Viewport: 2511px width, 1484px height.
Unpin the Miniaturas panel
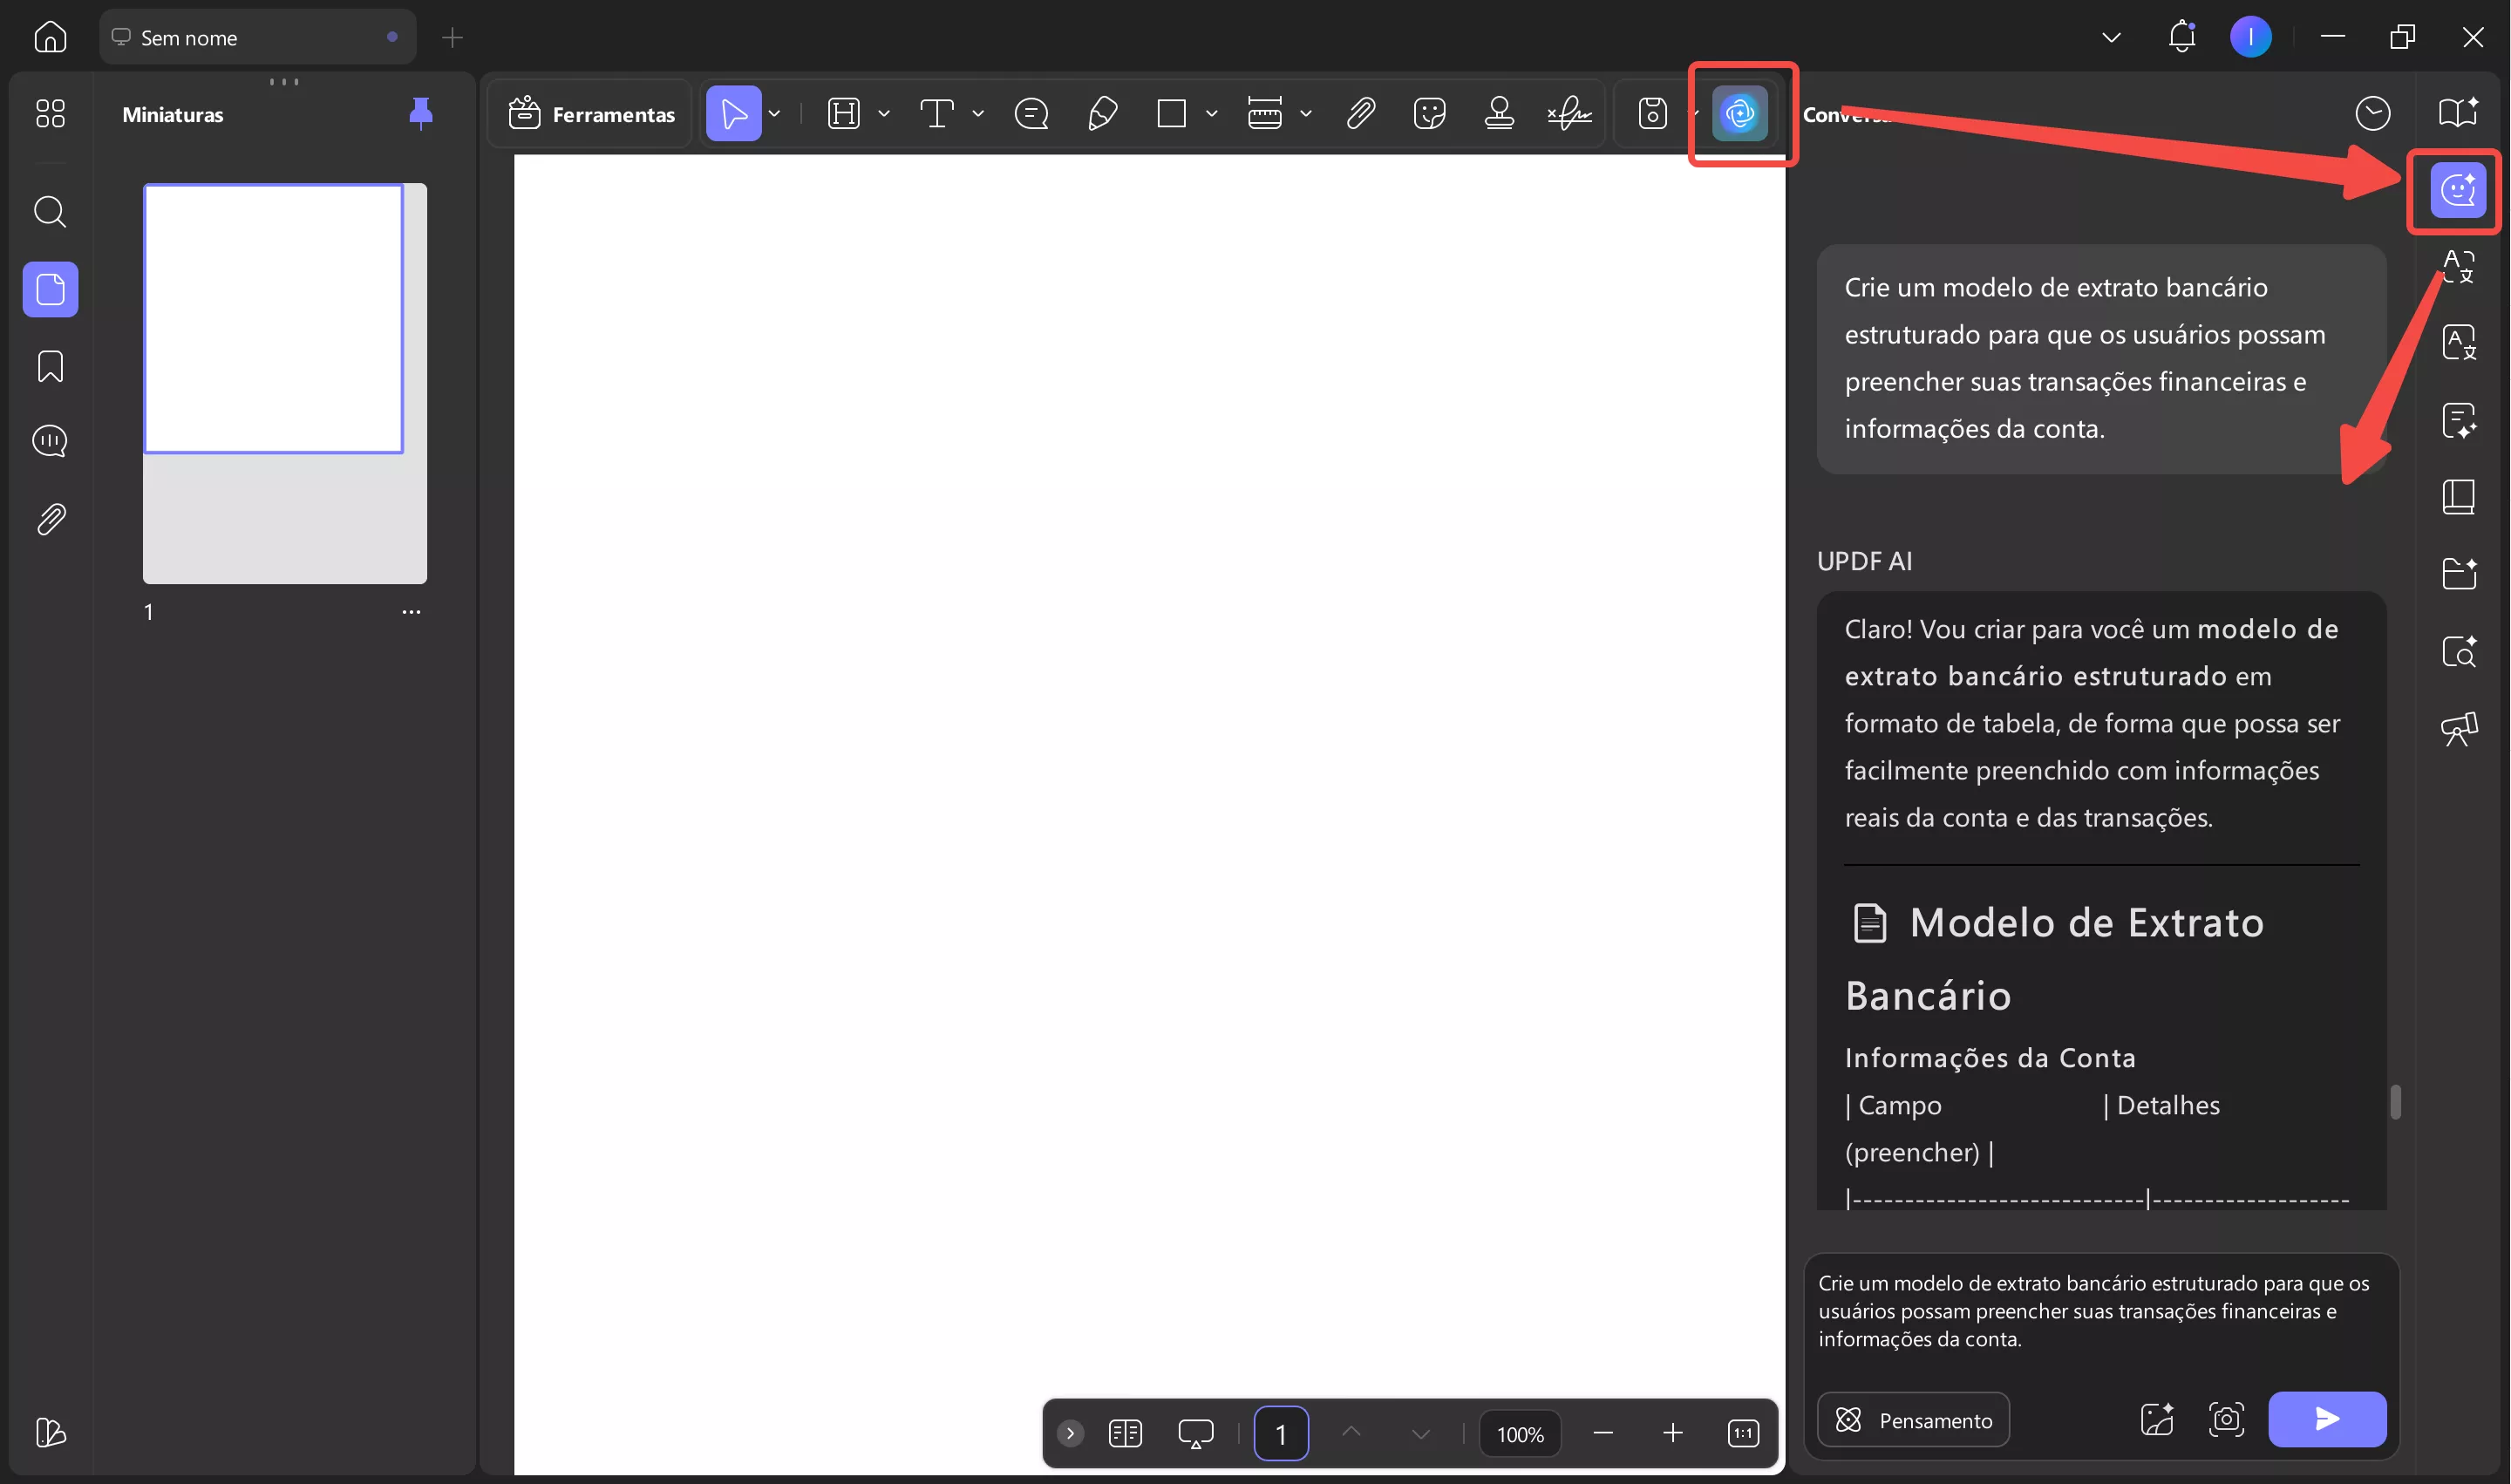(421, 114)
